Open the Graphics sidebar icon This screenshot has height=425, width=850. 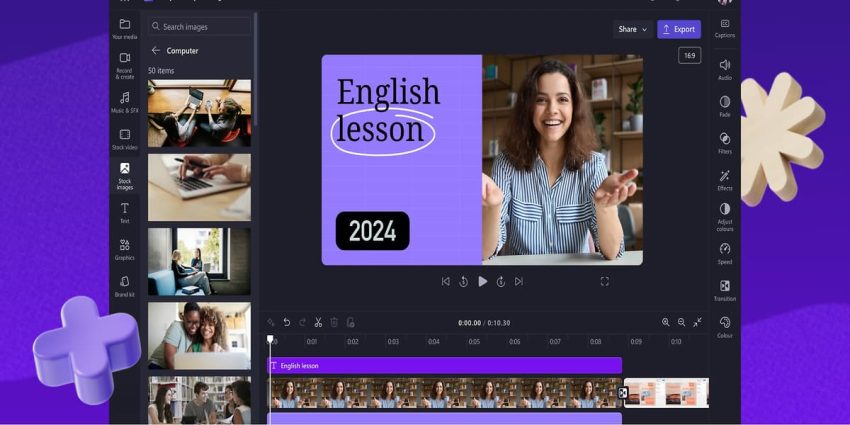[125, 249]
